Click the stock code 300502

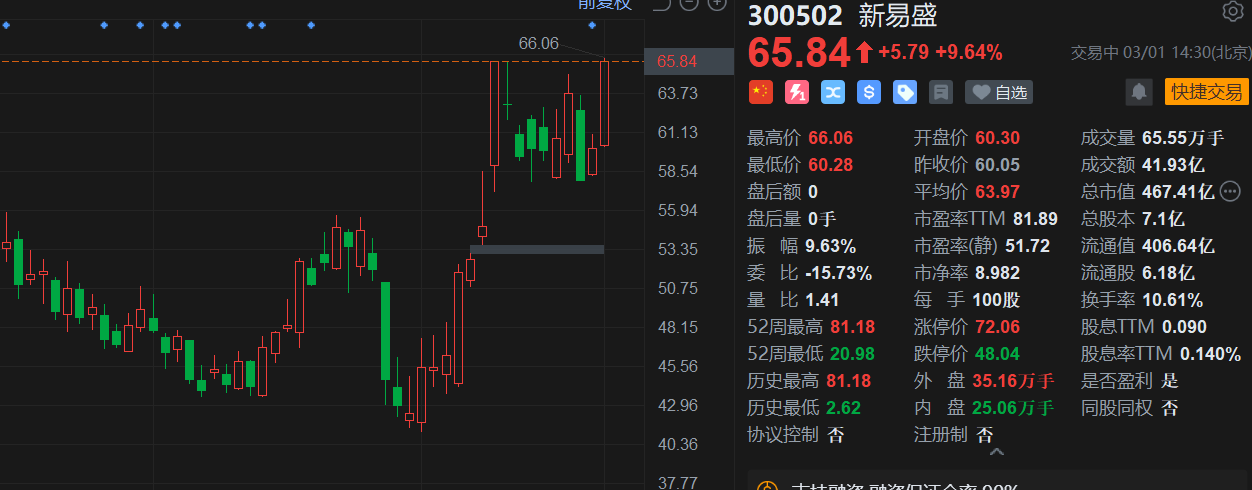[x=798, y=14]
